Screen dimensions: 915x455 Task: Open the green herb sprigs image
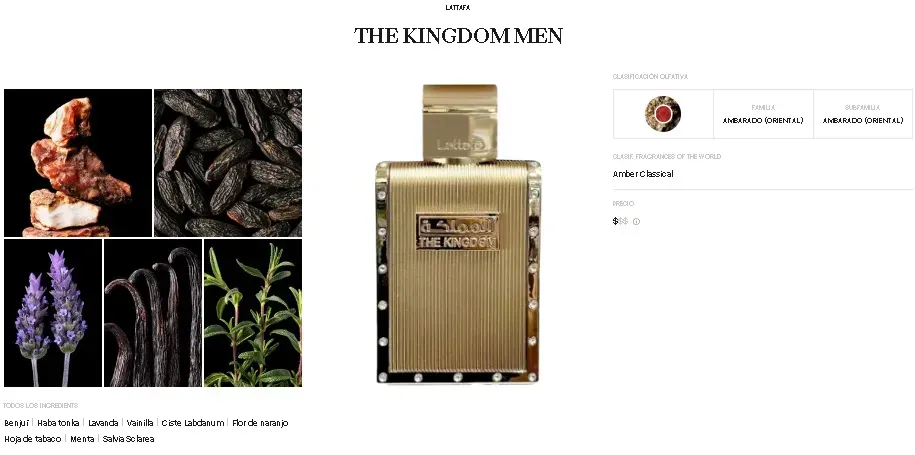coord(253,313)
